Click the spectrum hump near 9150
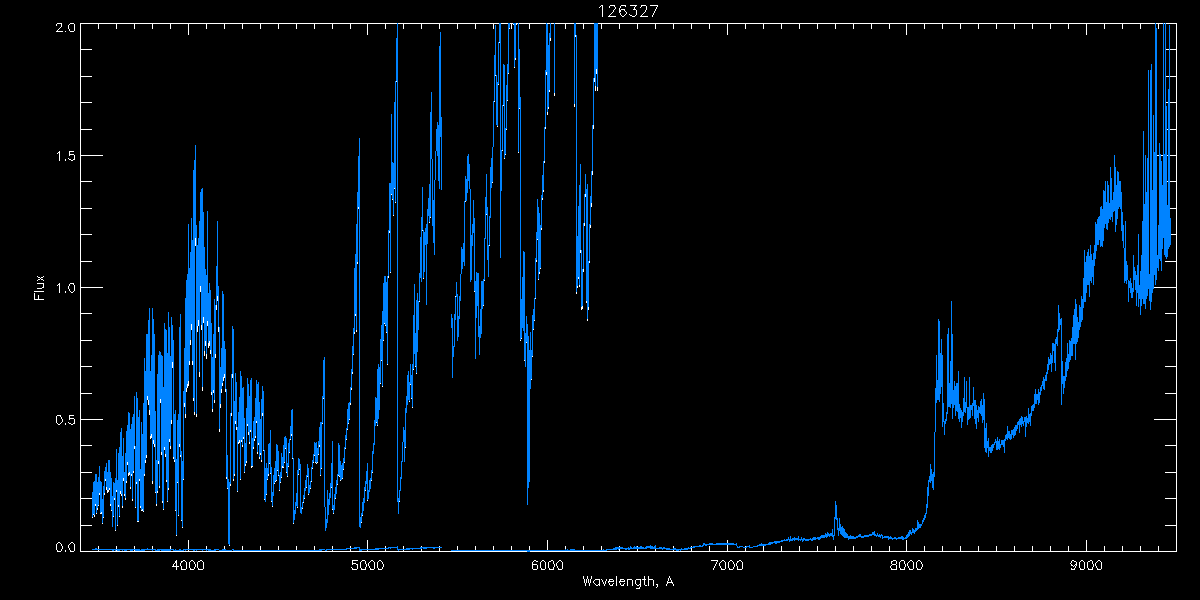This screenshot has height=600, width=1200. [1112, 200]
